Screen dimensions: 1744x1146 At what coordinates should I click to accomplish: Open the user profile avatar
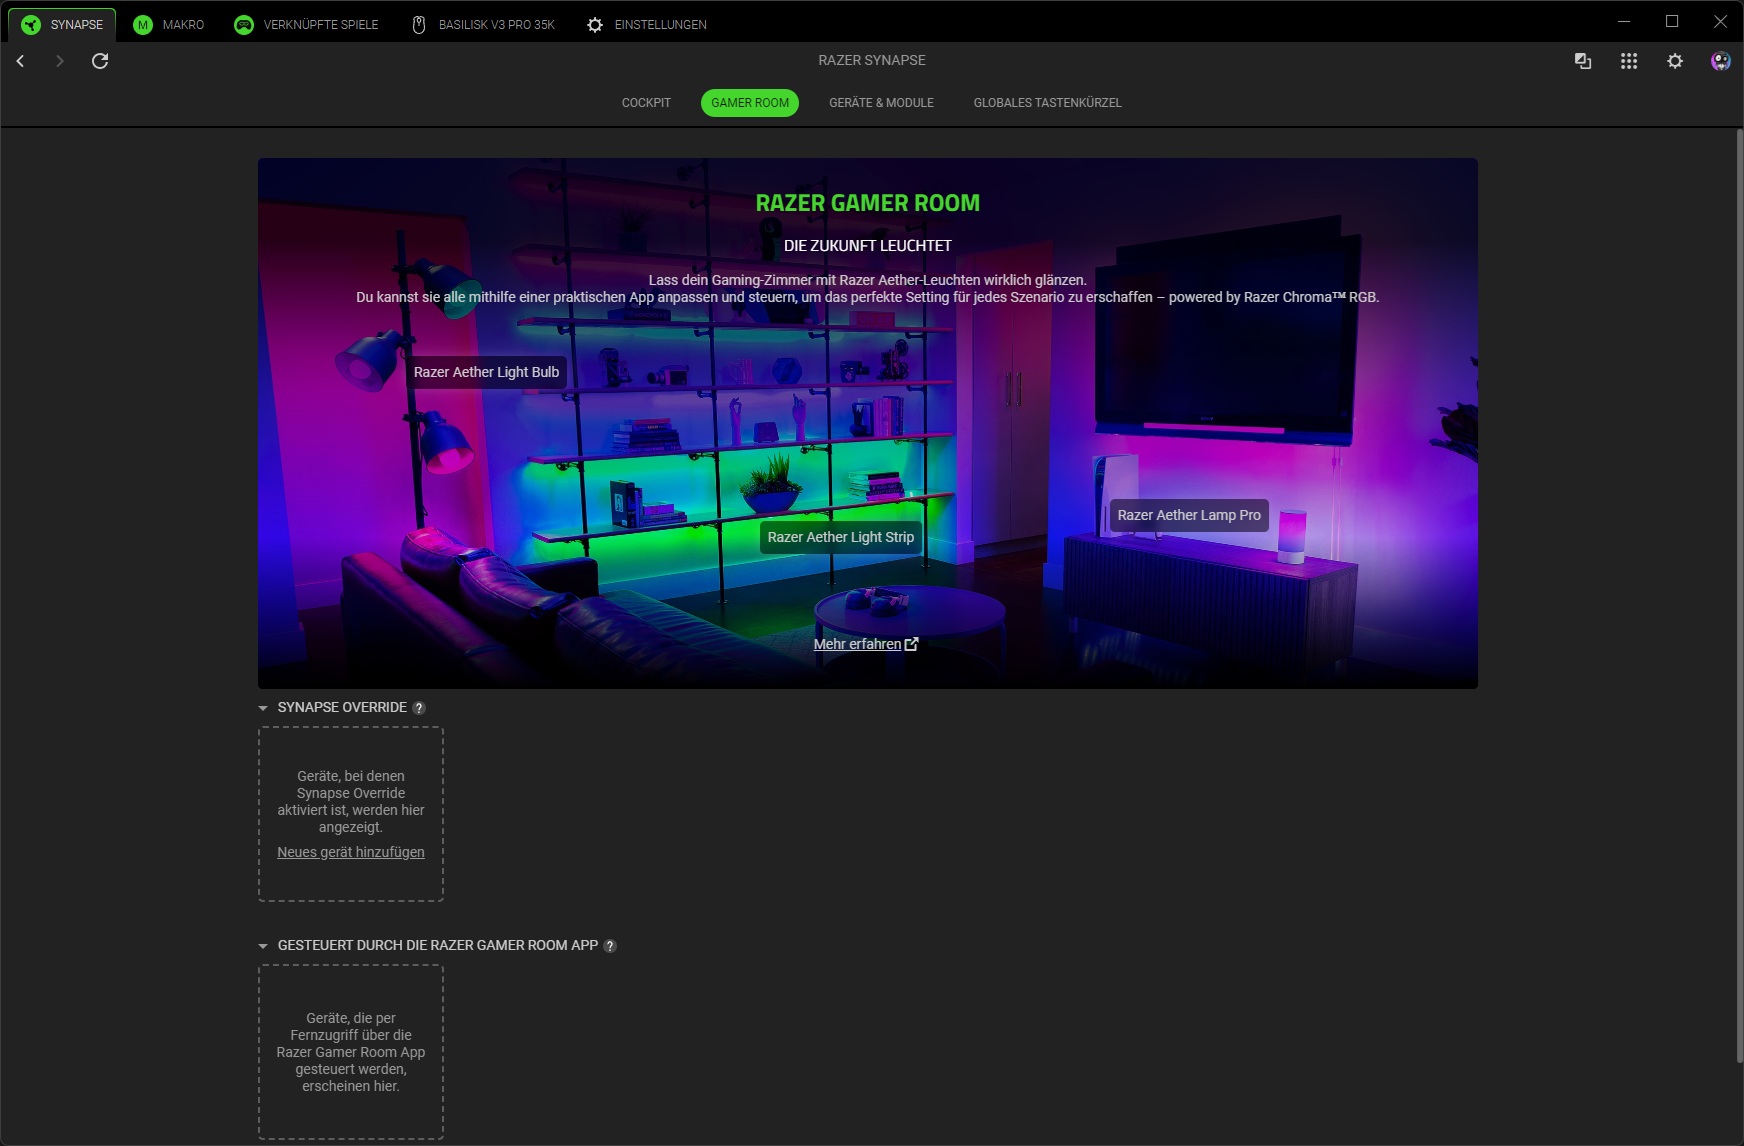coord(1720,61)
